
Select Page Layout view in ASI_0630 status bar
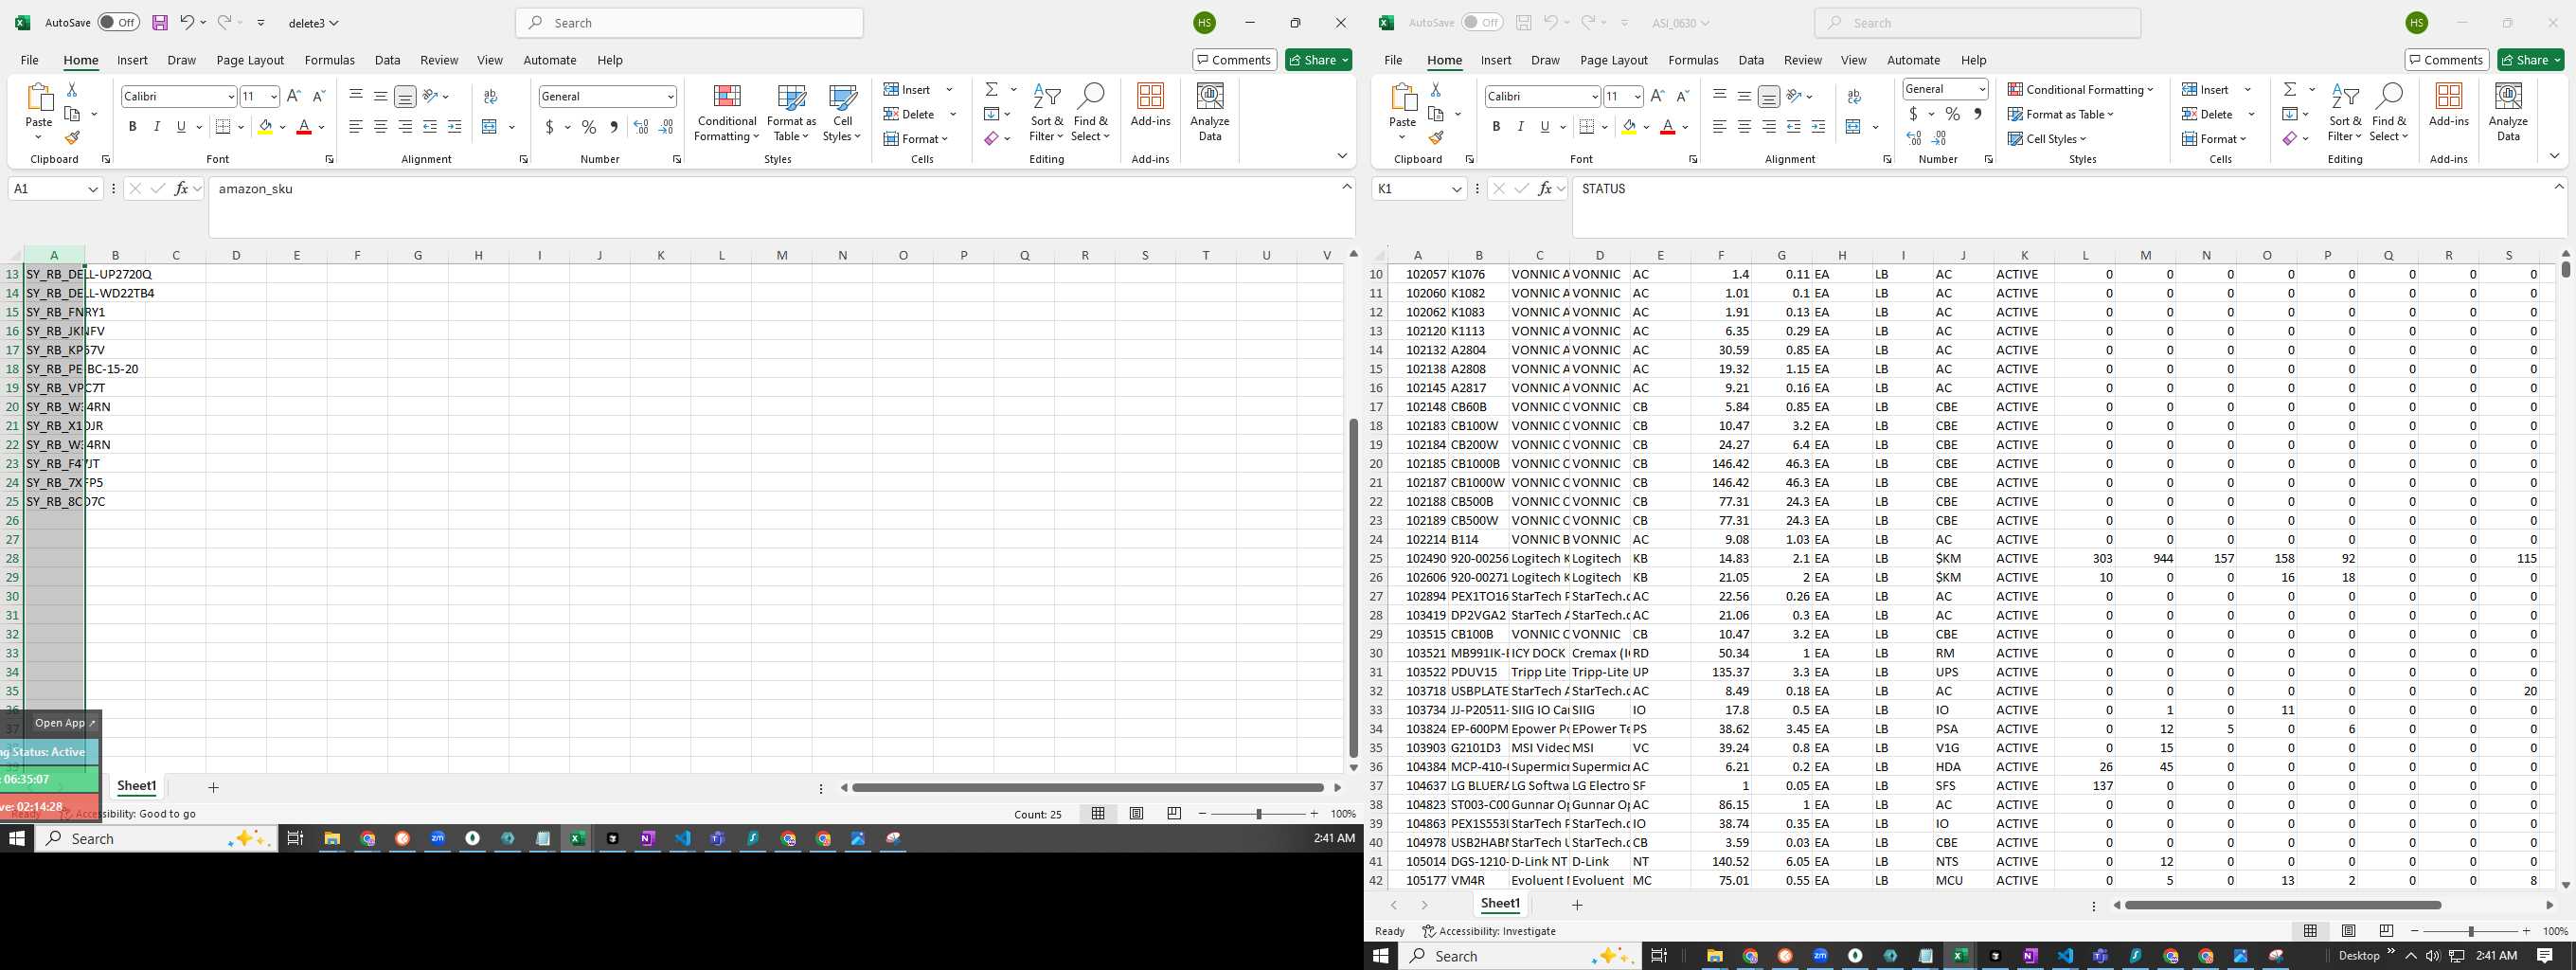(2348, 931)
